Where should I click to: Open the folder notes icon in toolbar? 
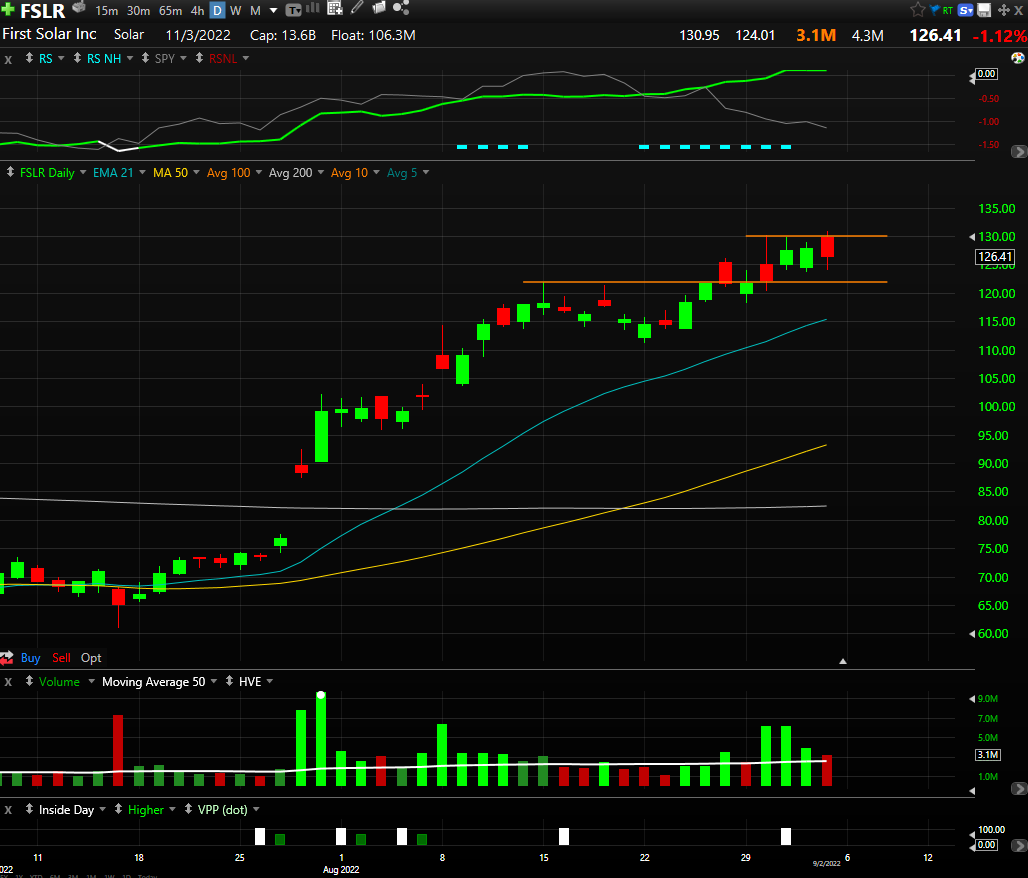(x=378, y=8)
